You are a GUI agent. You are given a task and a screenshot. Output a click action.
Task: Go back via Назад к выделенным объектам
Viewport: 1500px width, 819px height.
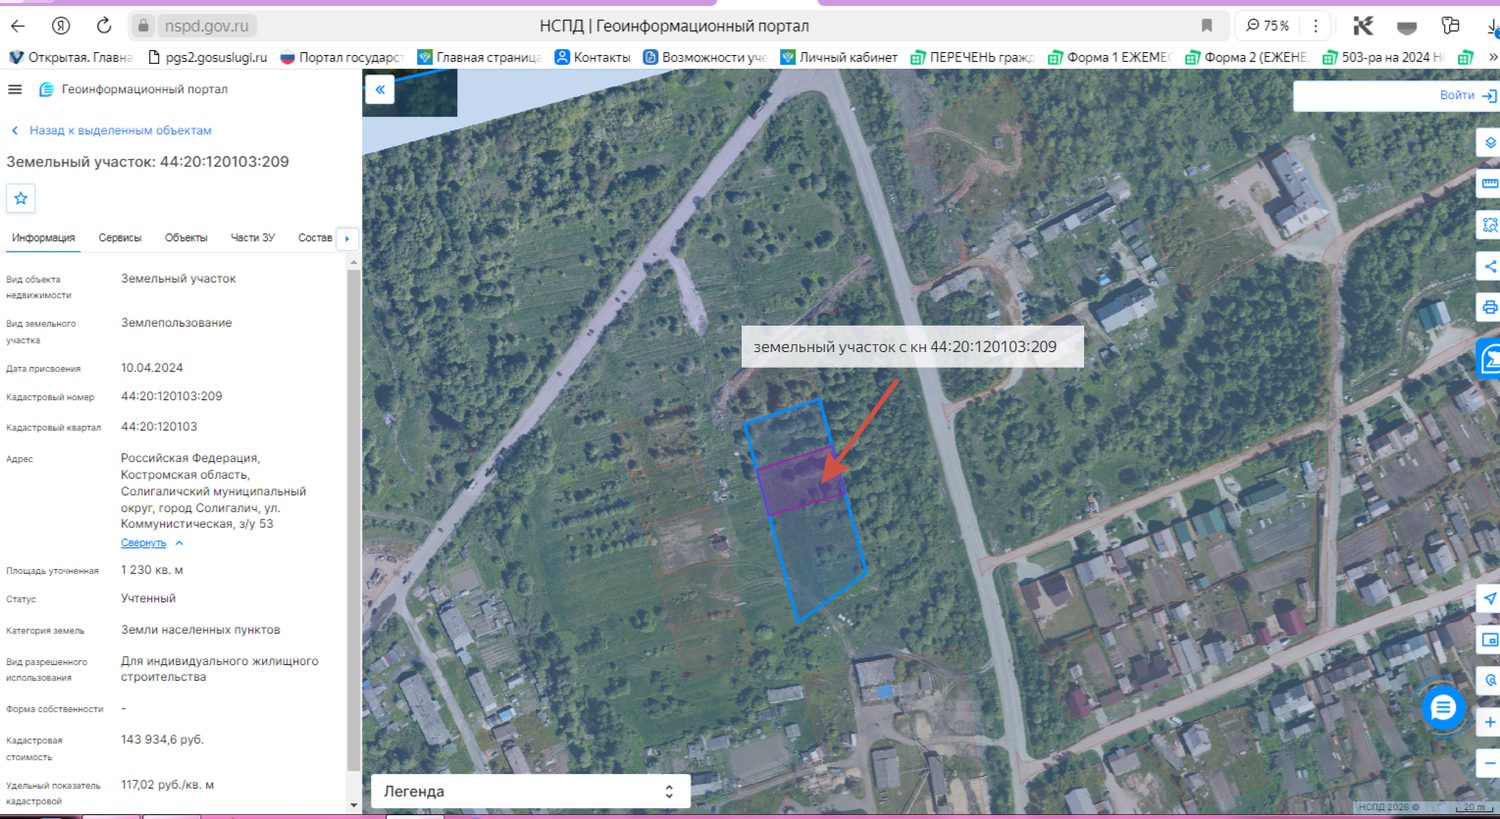(x=111, y=131)
